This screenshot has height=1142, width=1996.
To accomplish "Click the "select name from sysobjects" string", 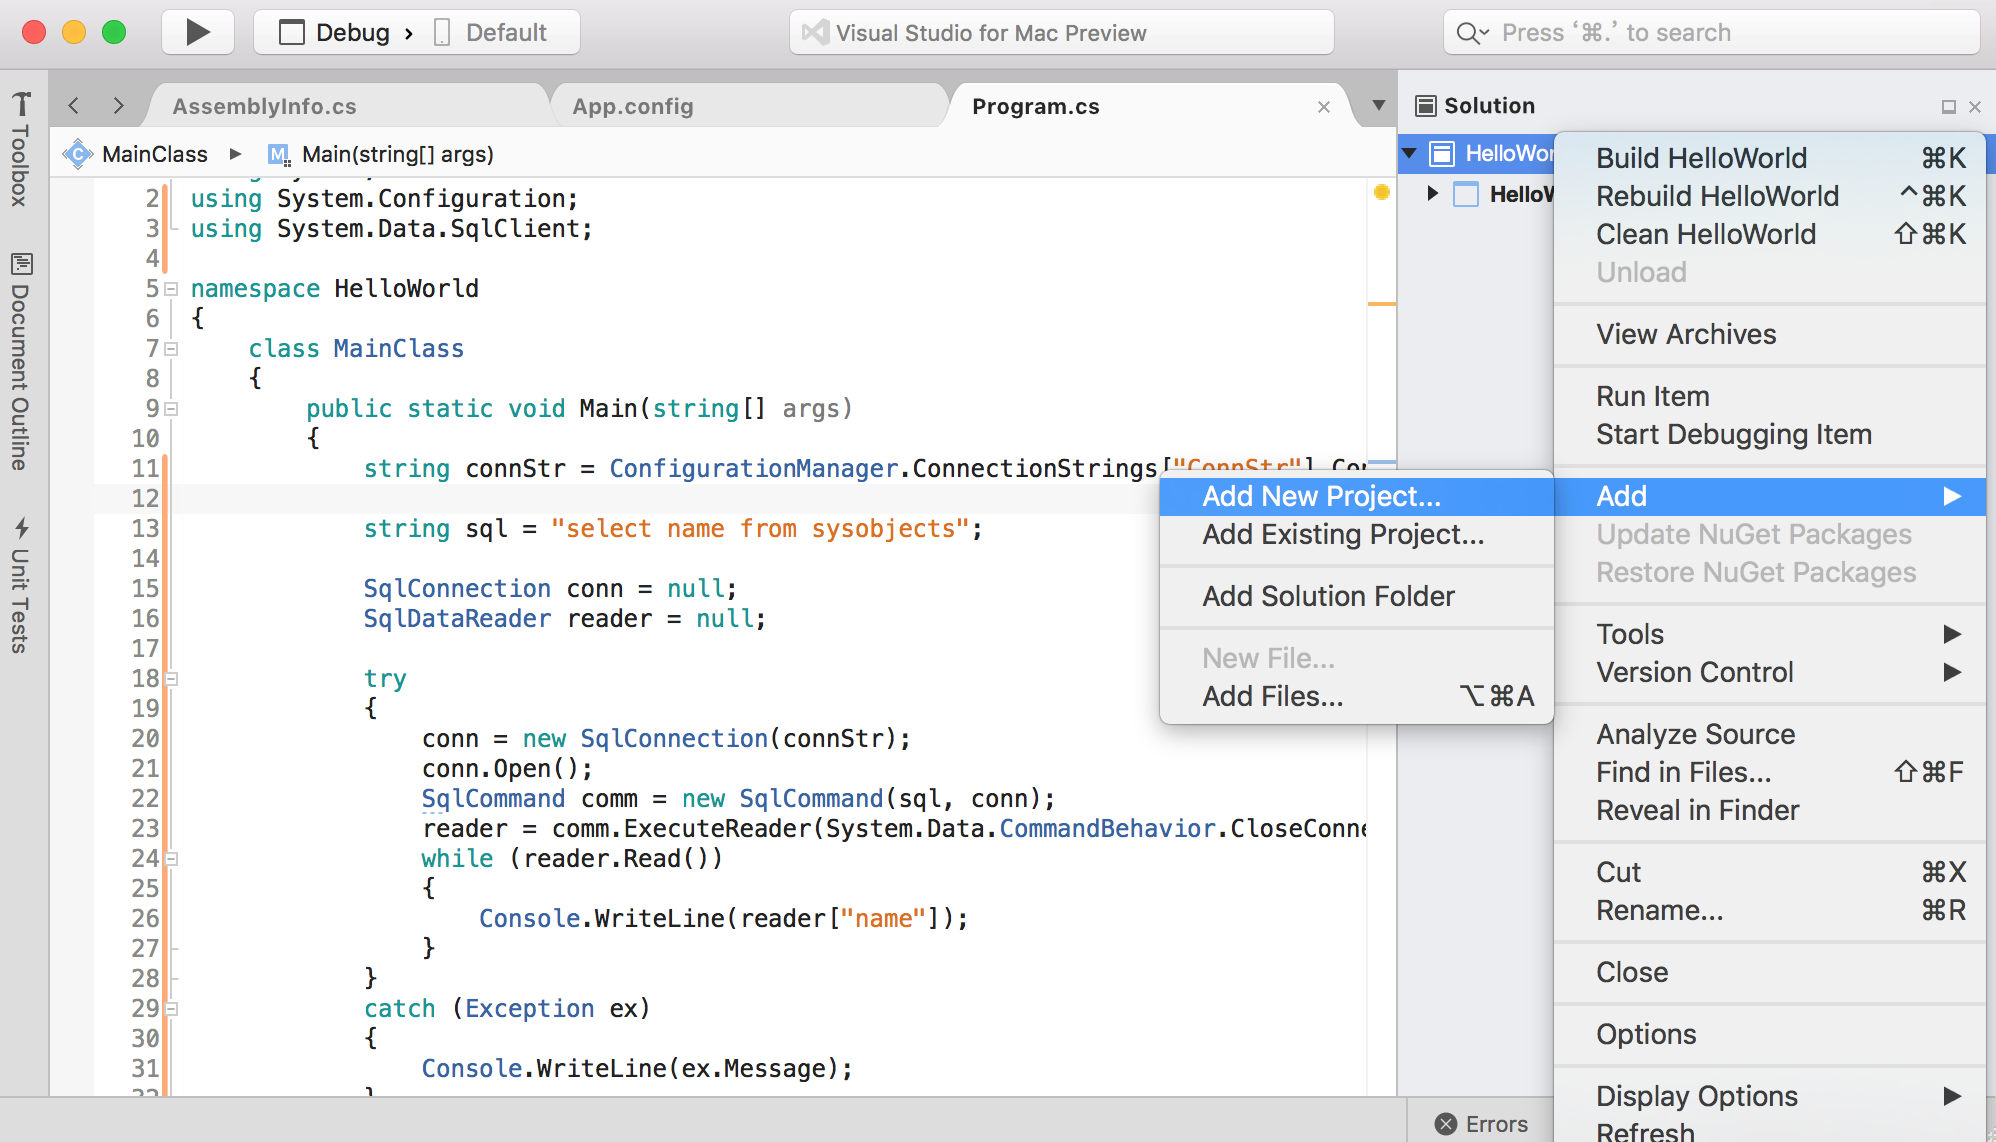I will (760, 528).
